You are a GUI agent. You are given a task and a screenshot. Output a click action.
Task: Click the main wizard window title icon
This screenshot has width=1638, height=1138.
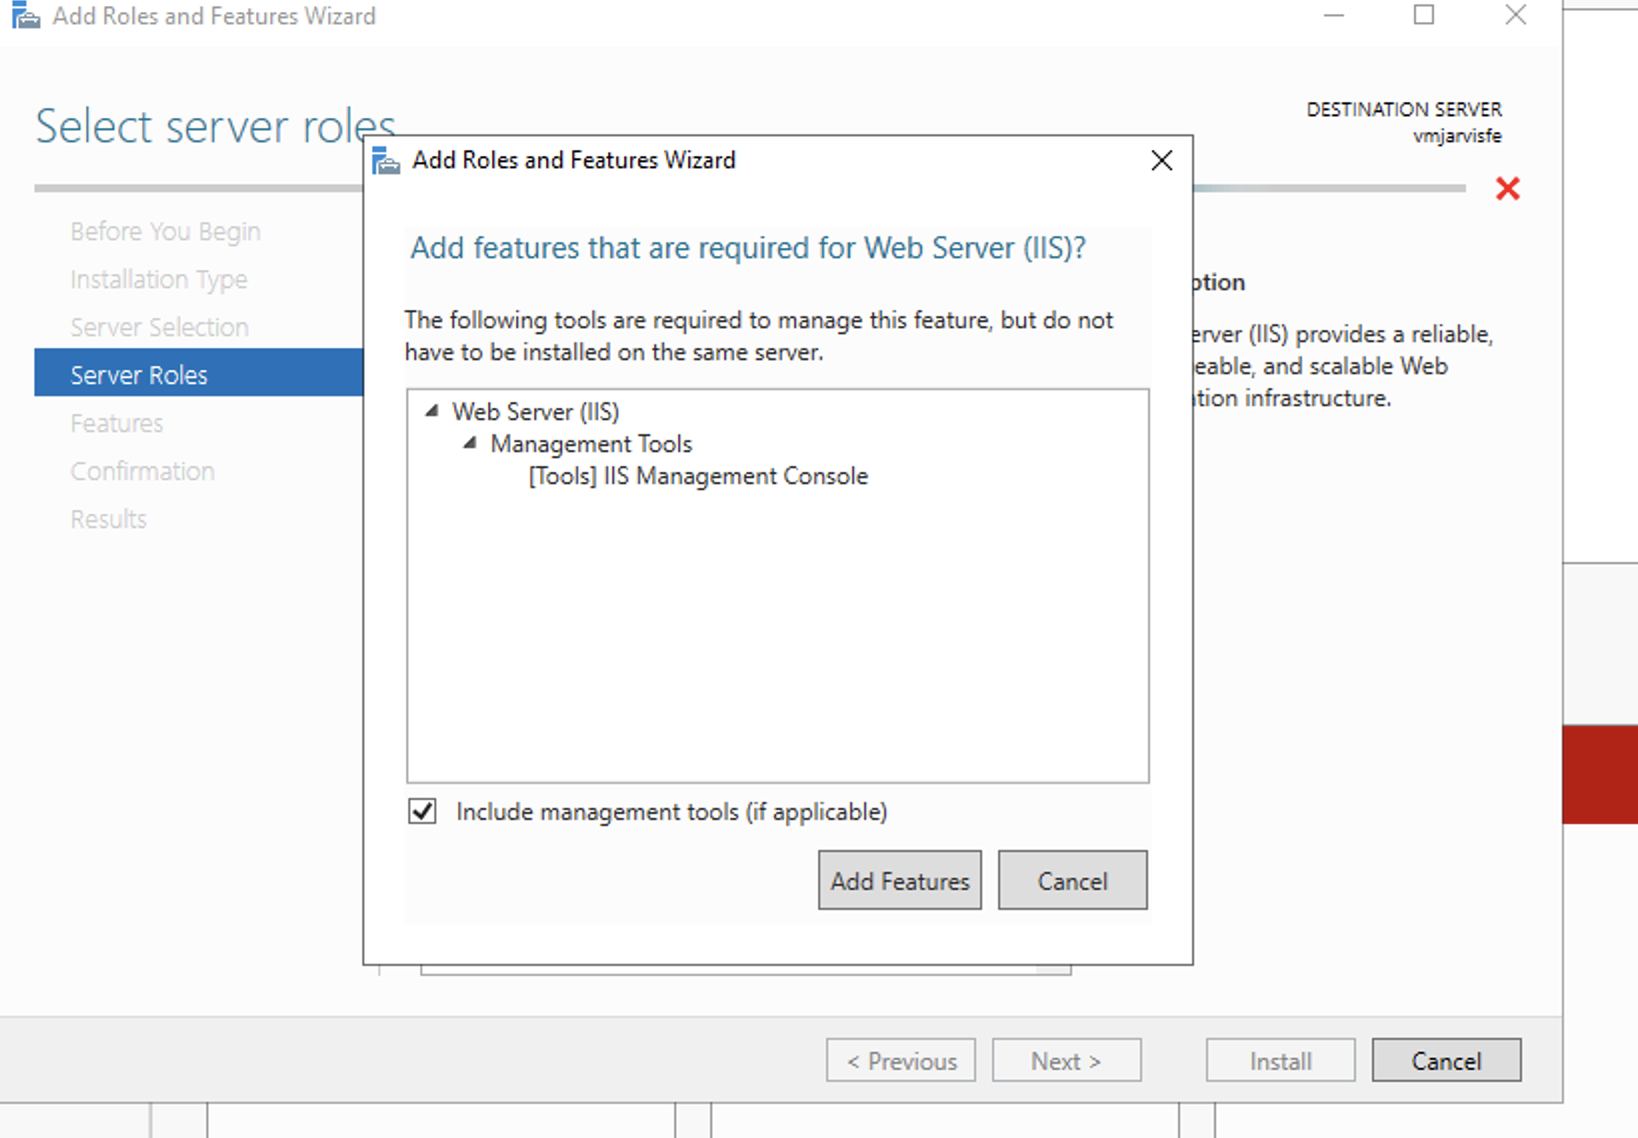point(26,16)
